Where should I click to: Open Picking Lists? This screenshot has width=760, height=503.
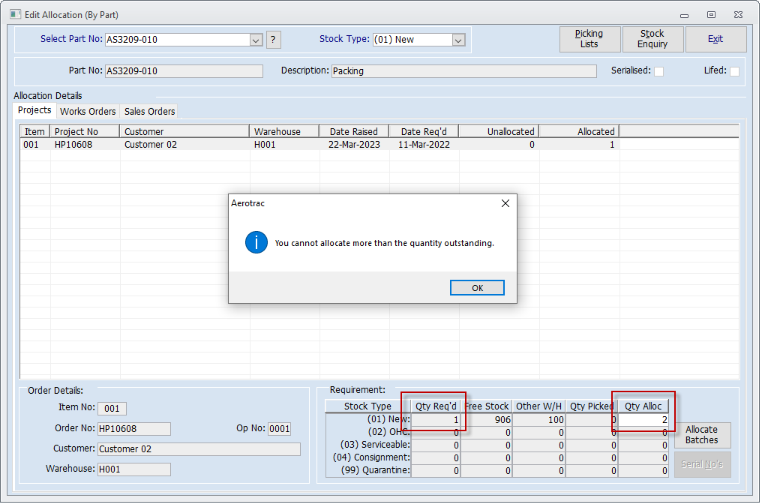point(589,39)
